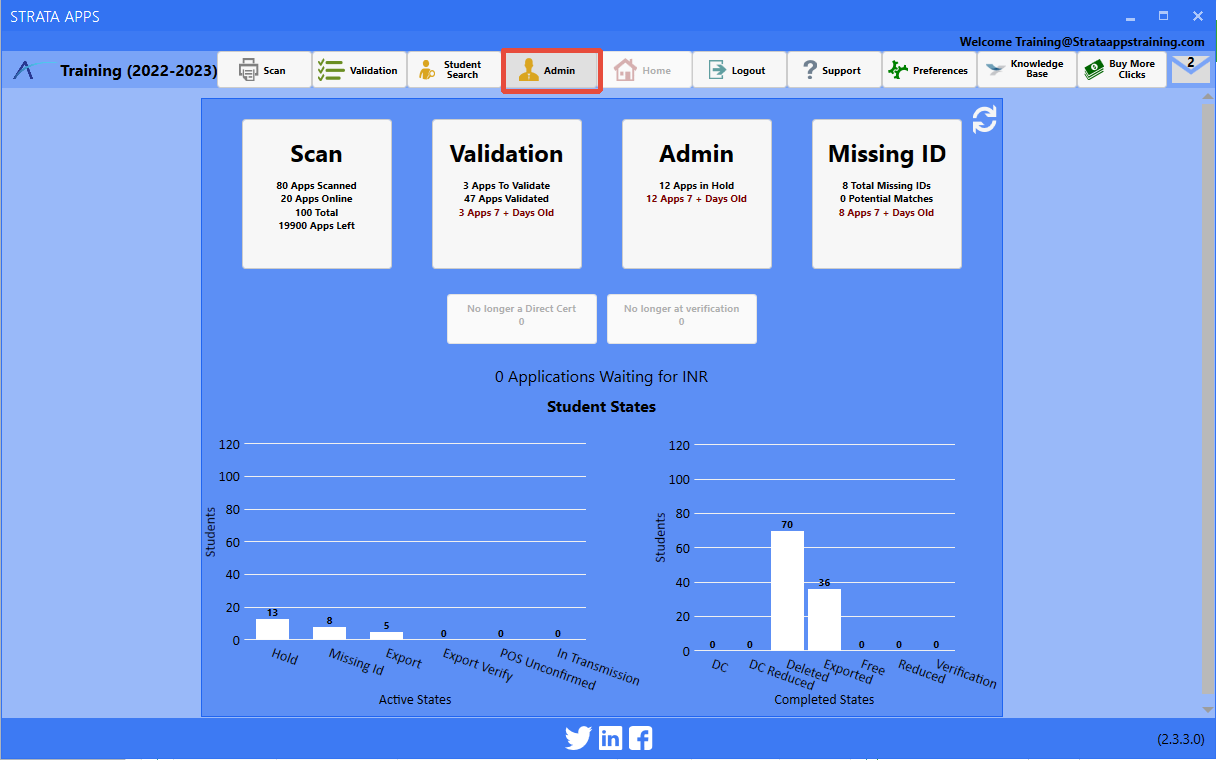Image resolution: width=1217 pixels, height=760 pixels.
Task: Open the Twitter link icon
Action: tap(578, 739)
